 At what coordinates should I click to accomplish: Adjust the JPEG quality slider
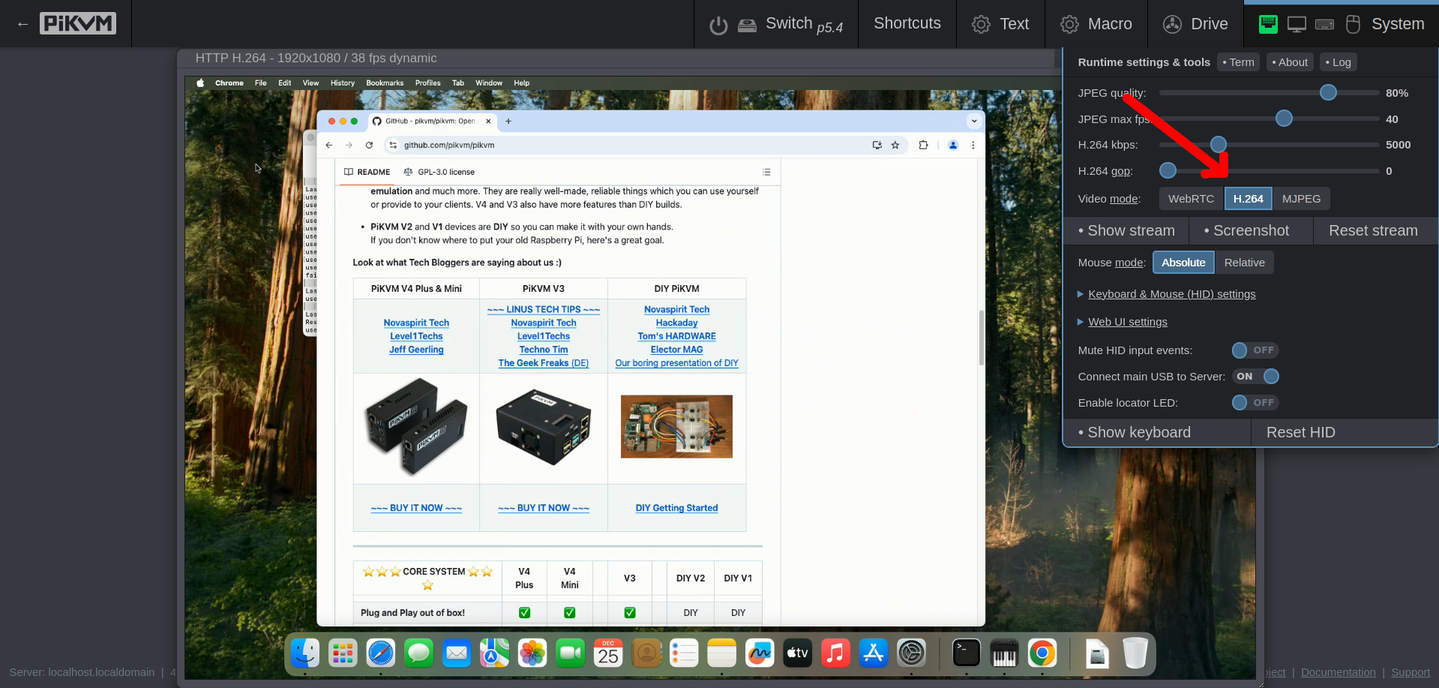(x=1328, y=92)
